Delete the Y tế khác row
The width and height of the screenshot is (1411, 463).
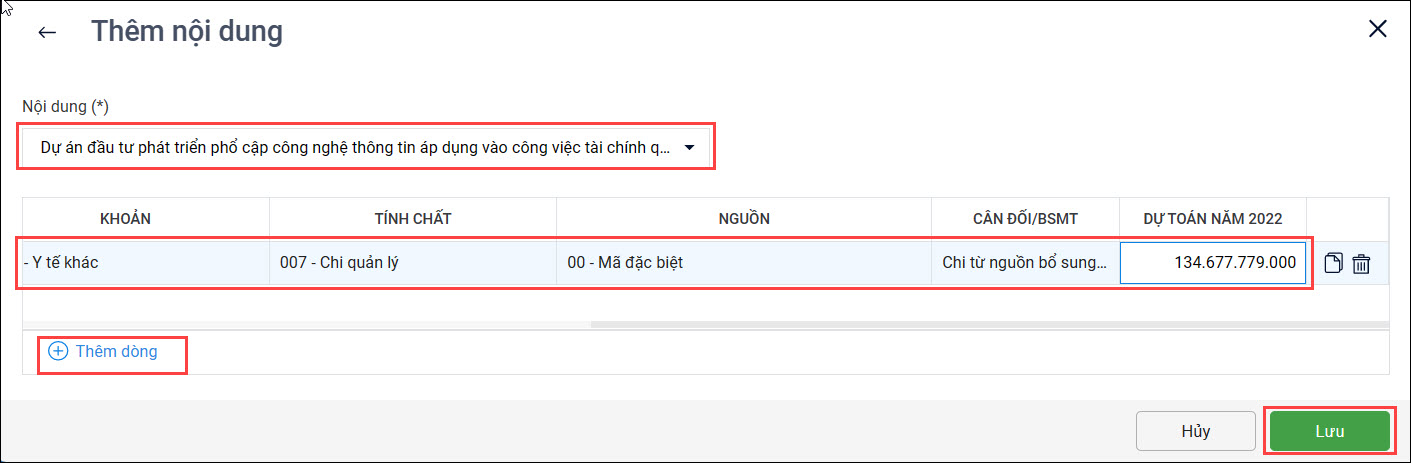tap(1361, 264)
